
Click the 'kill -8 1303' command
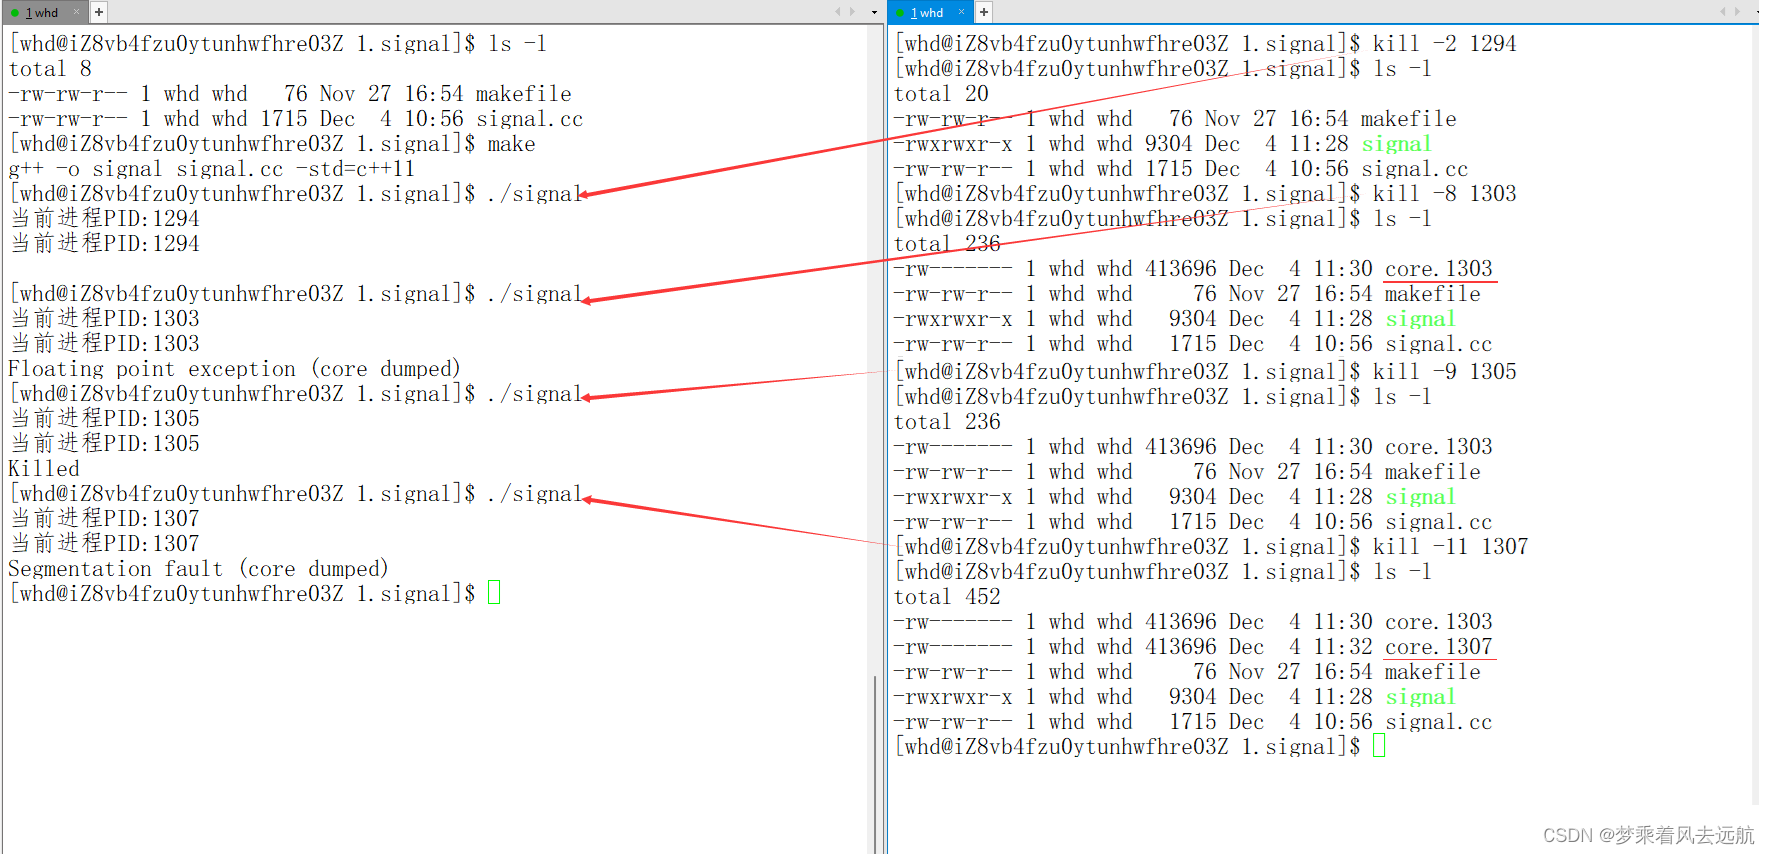1445,194
